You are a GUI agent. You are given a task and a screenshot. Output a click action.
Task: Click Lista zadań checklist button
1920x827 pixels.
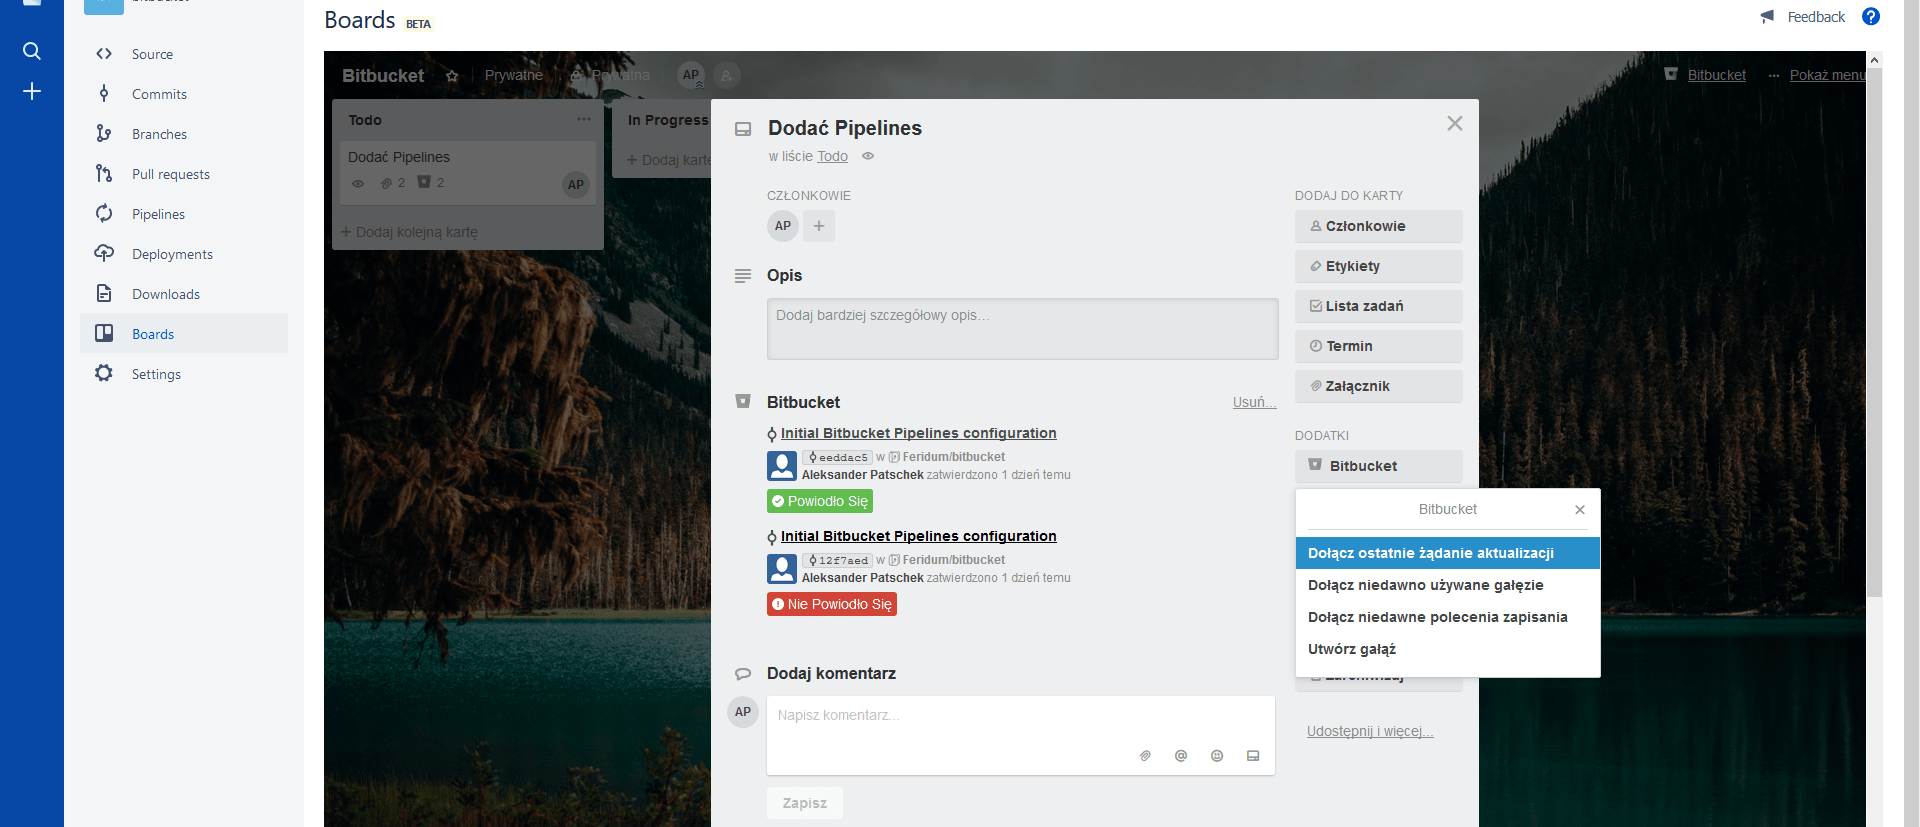click(1378, 306)
